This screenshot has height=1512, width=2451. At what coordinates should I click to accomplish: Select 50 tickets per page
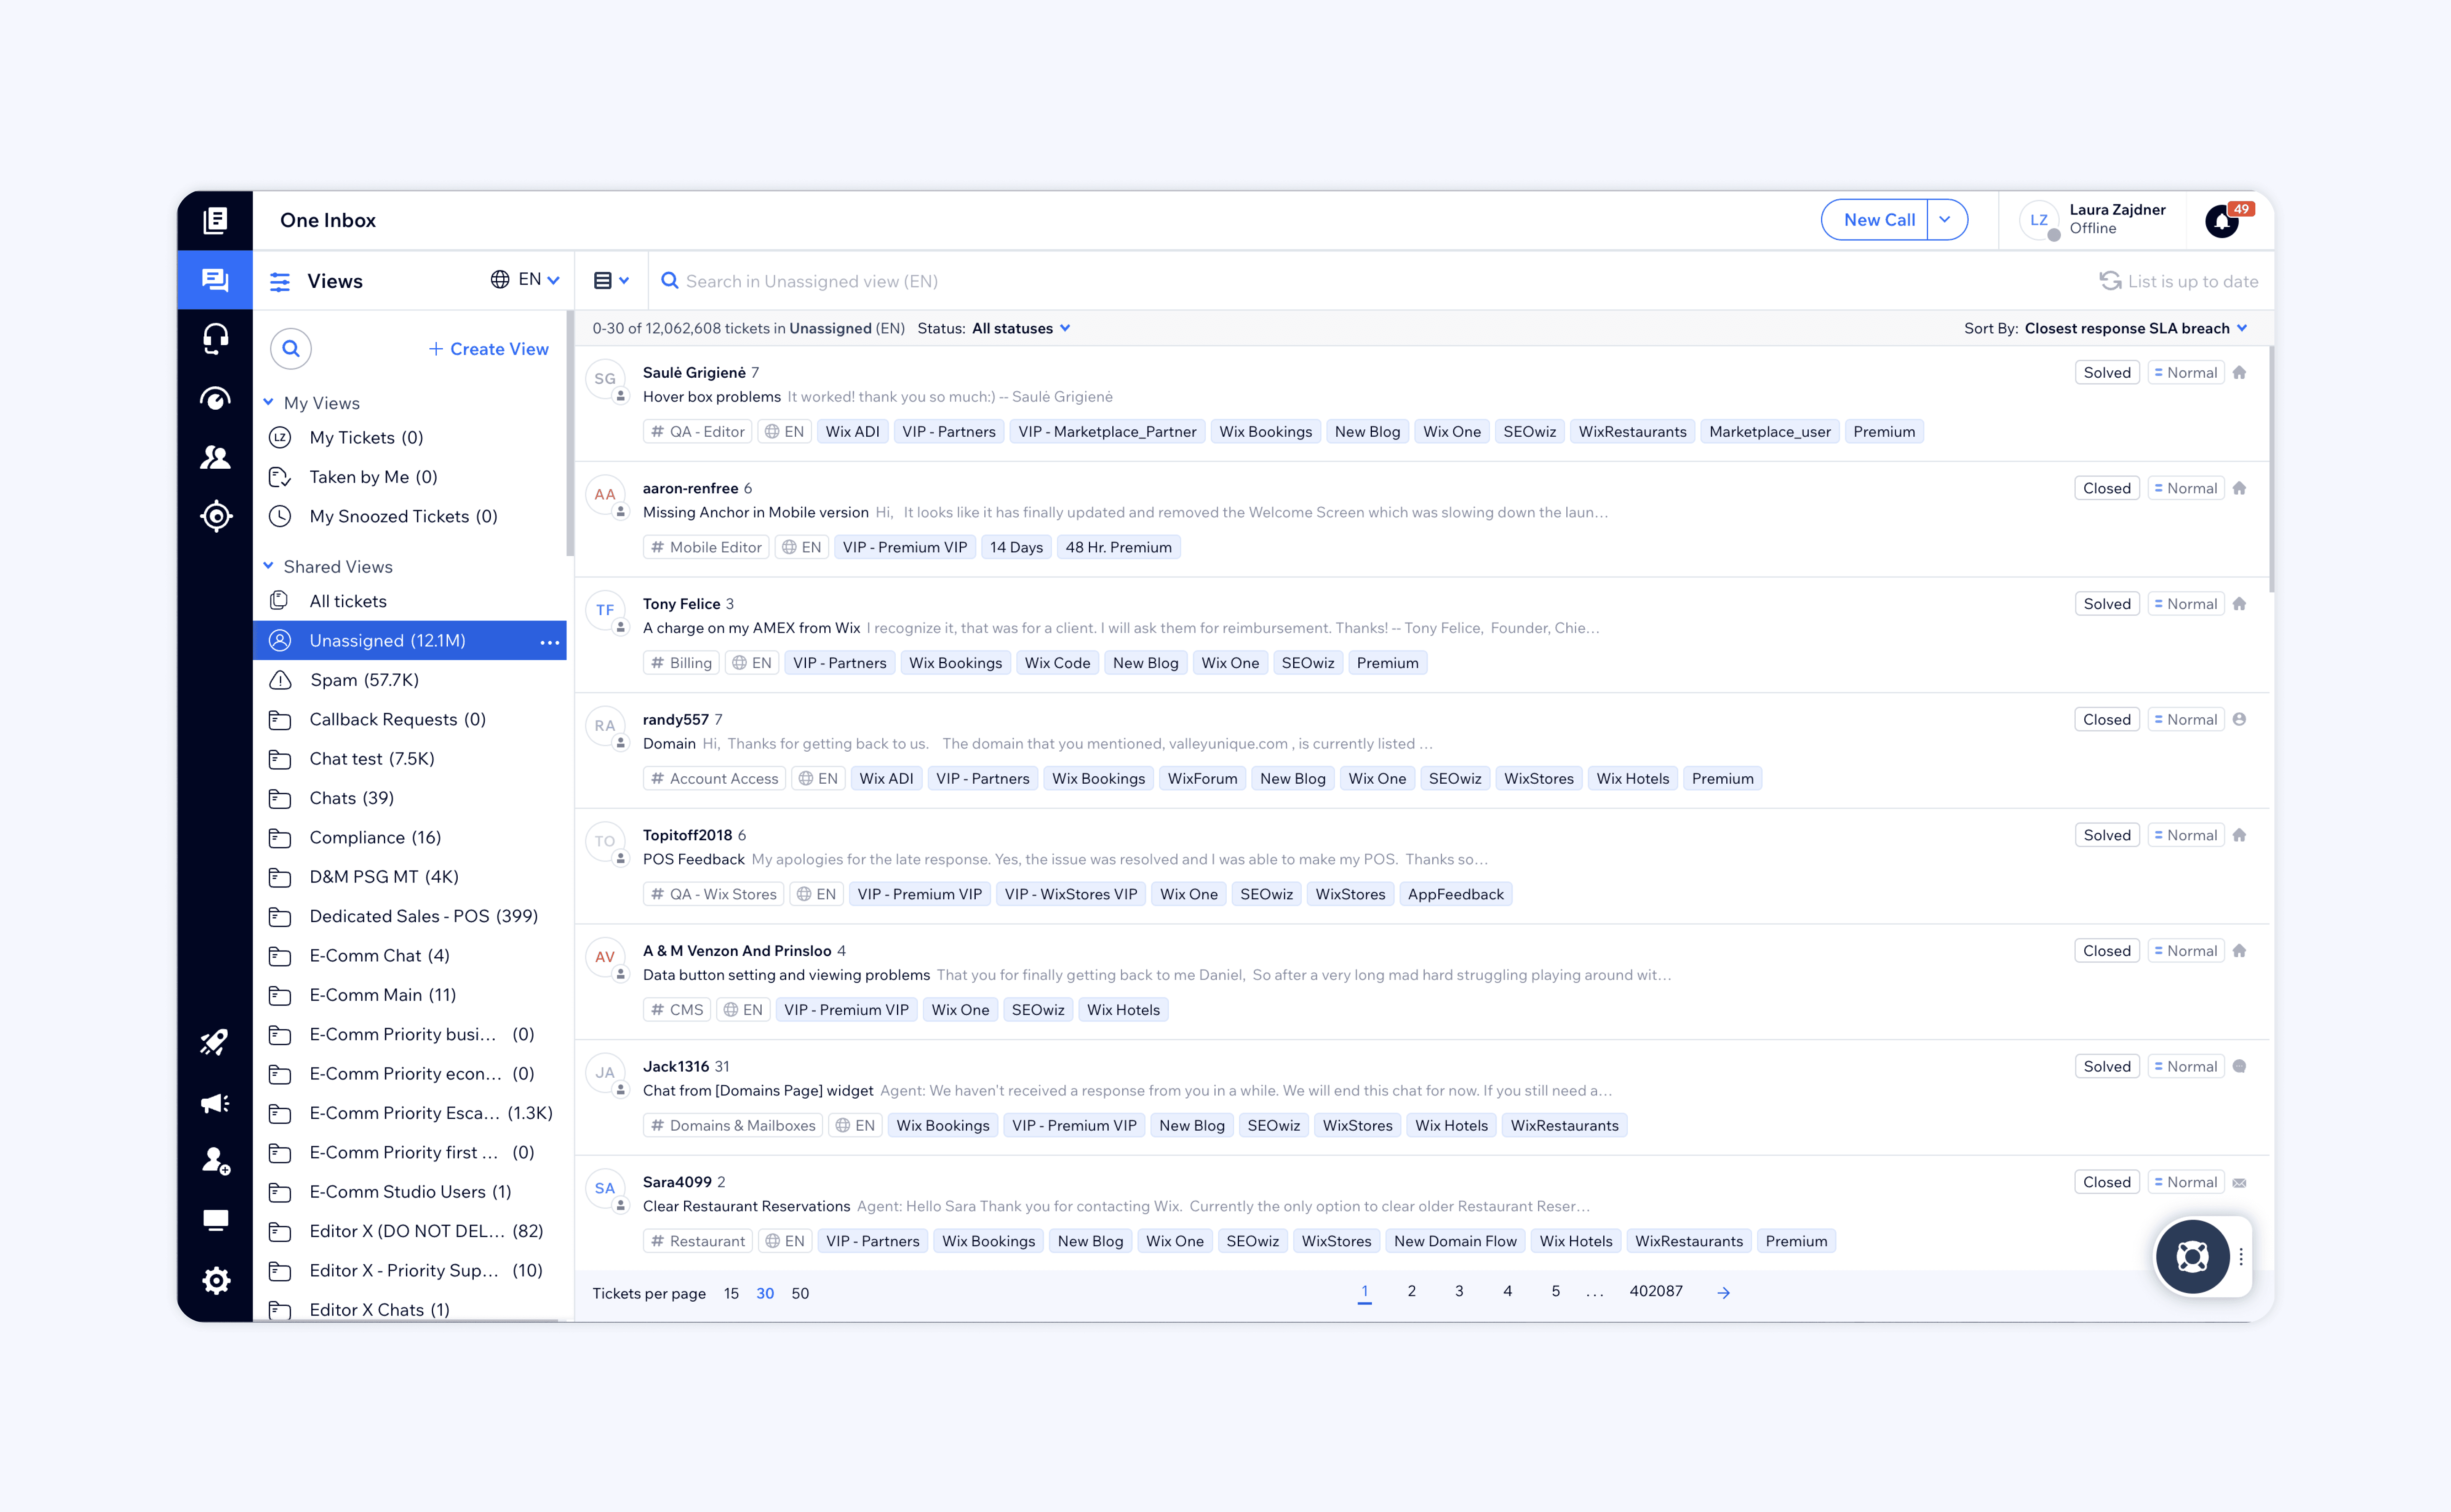coord(800,1293)
